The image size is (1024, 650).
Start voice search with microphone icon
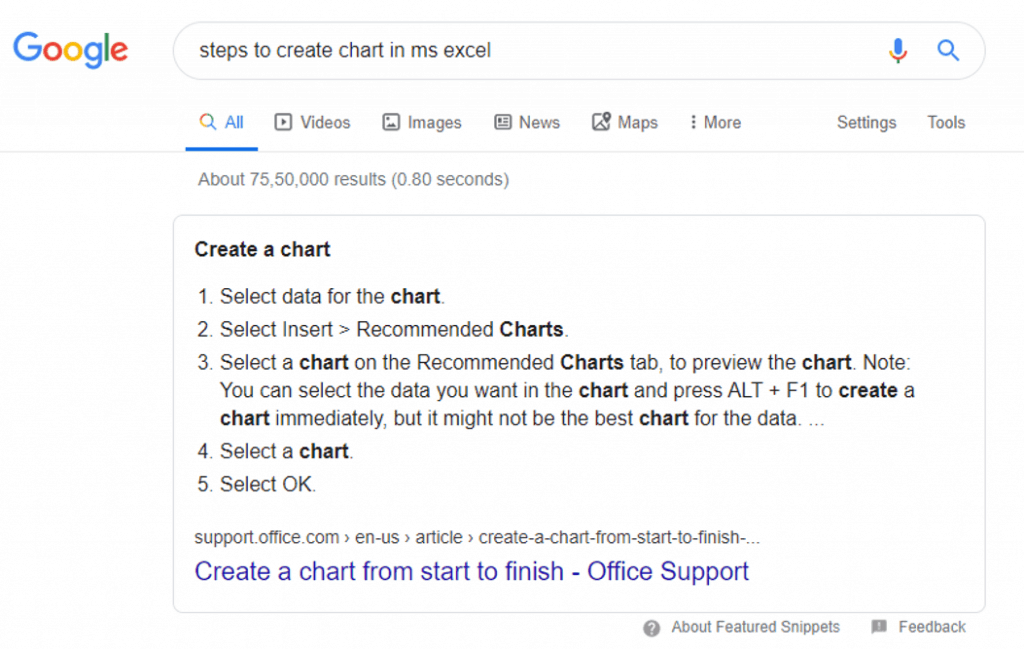[x=898, y=50]
